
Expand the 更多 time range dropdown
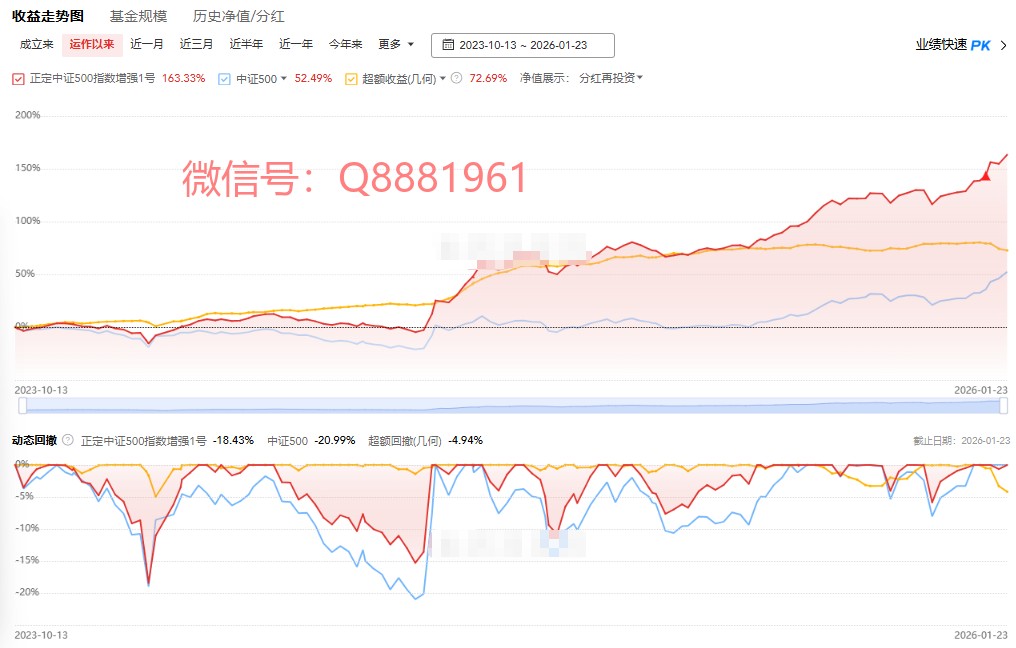pos(396,44)
